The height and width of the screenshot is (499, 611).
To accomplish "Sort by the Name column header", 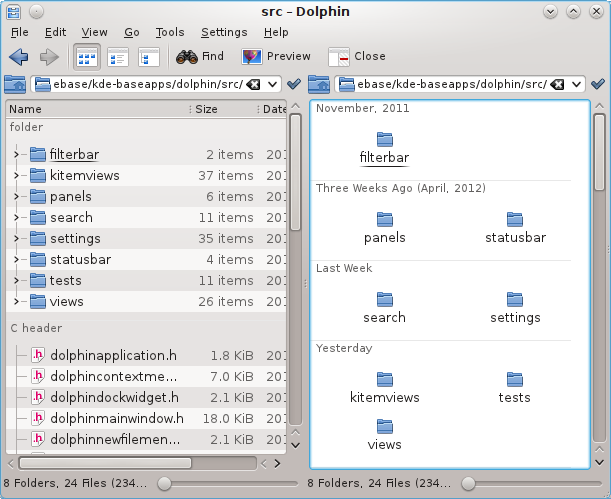I will (x=26, y=109).
